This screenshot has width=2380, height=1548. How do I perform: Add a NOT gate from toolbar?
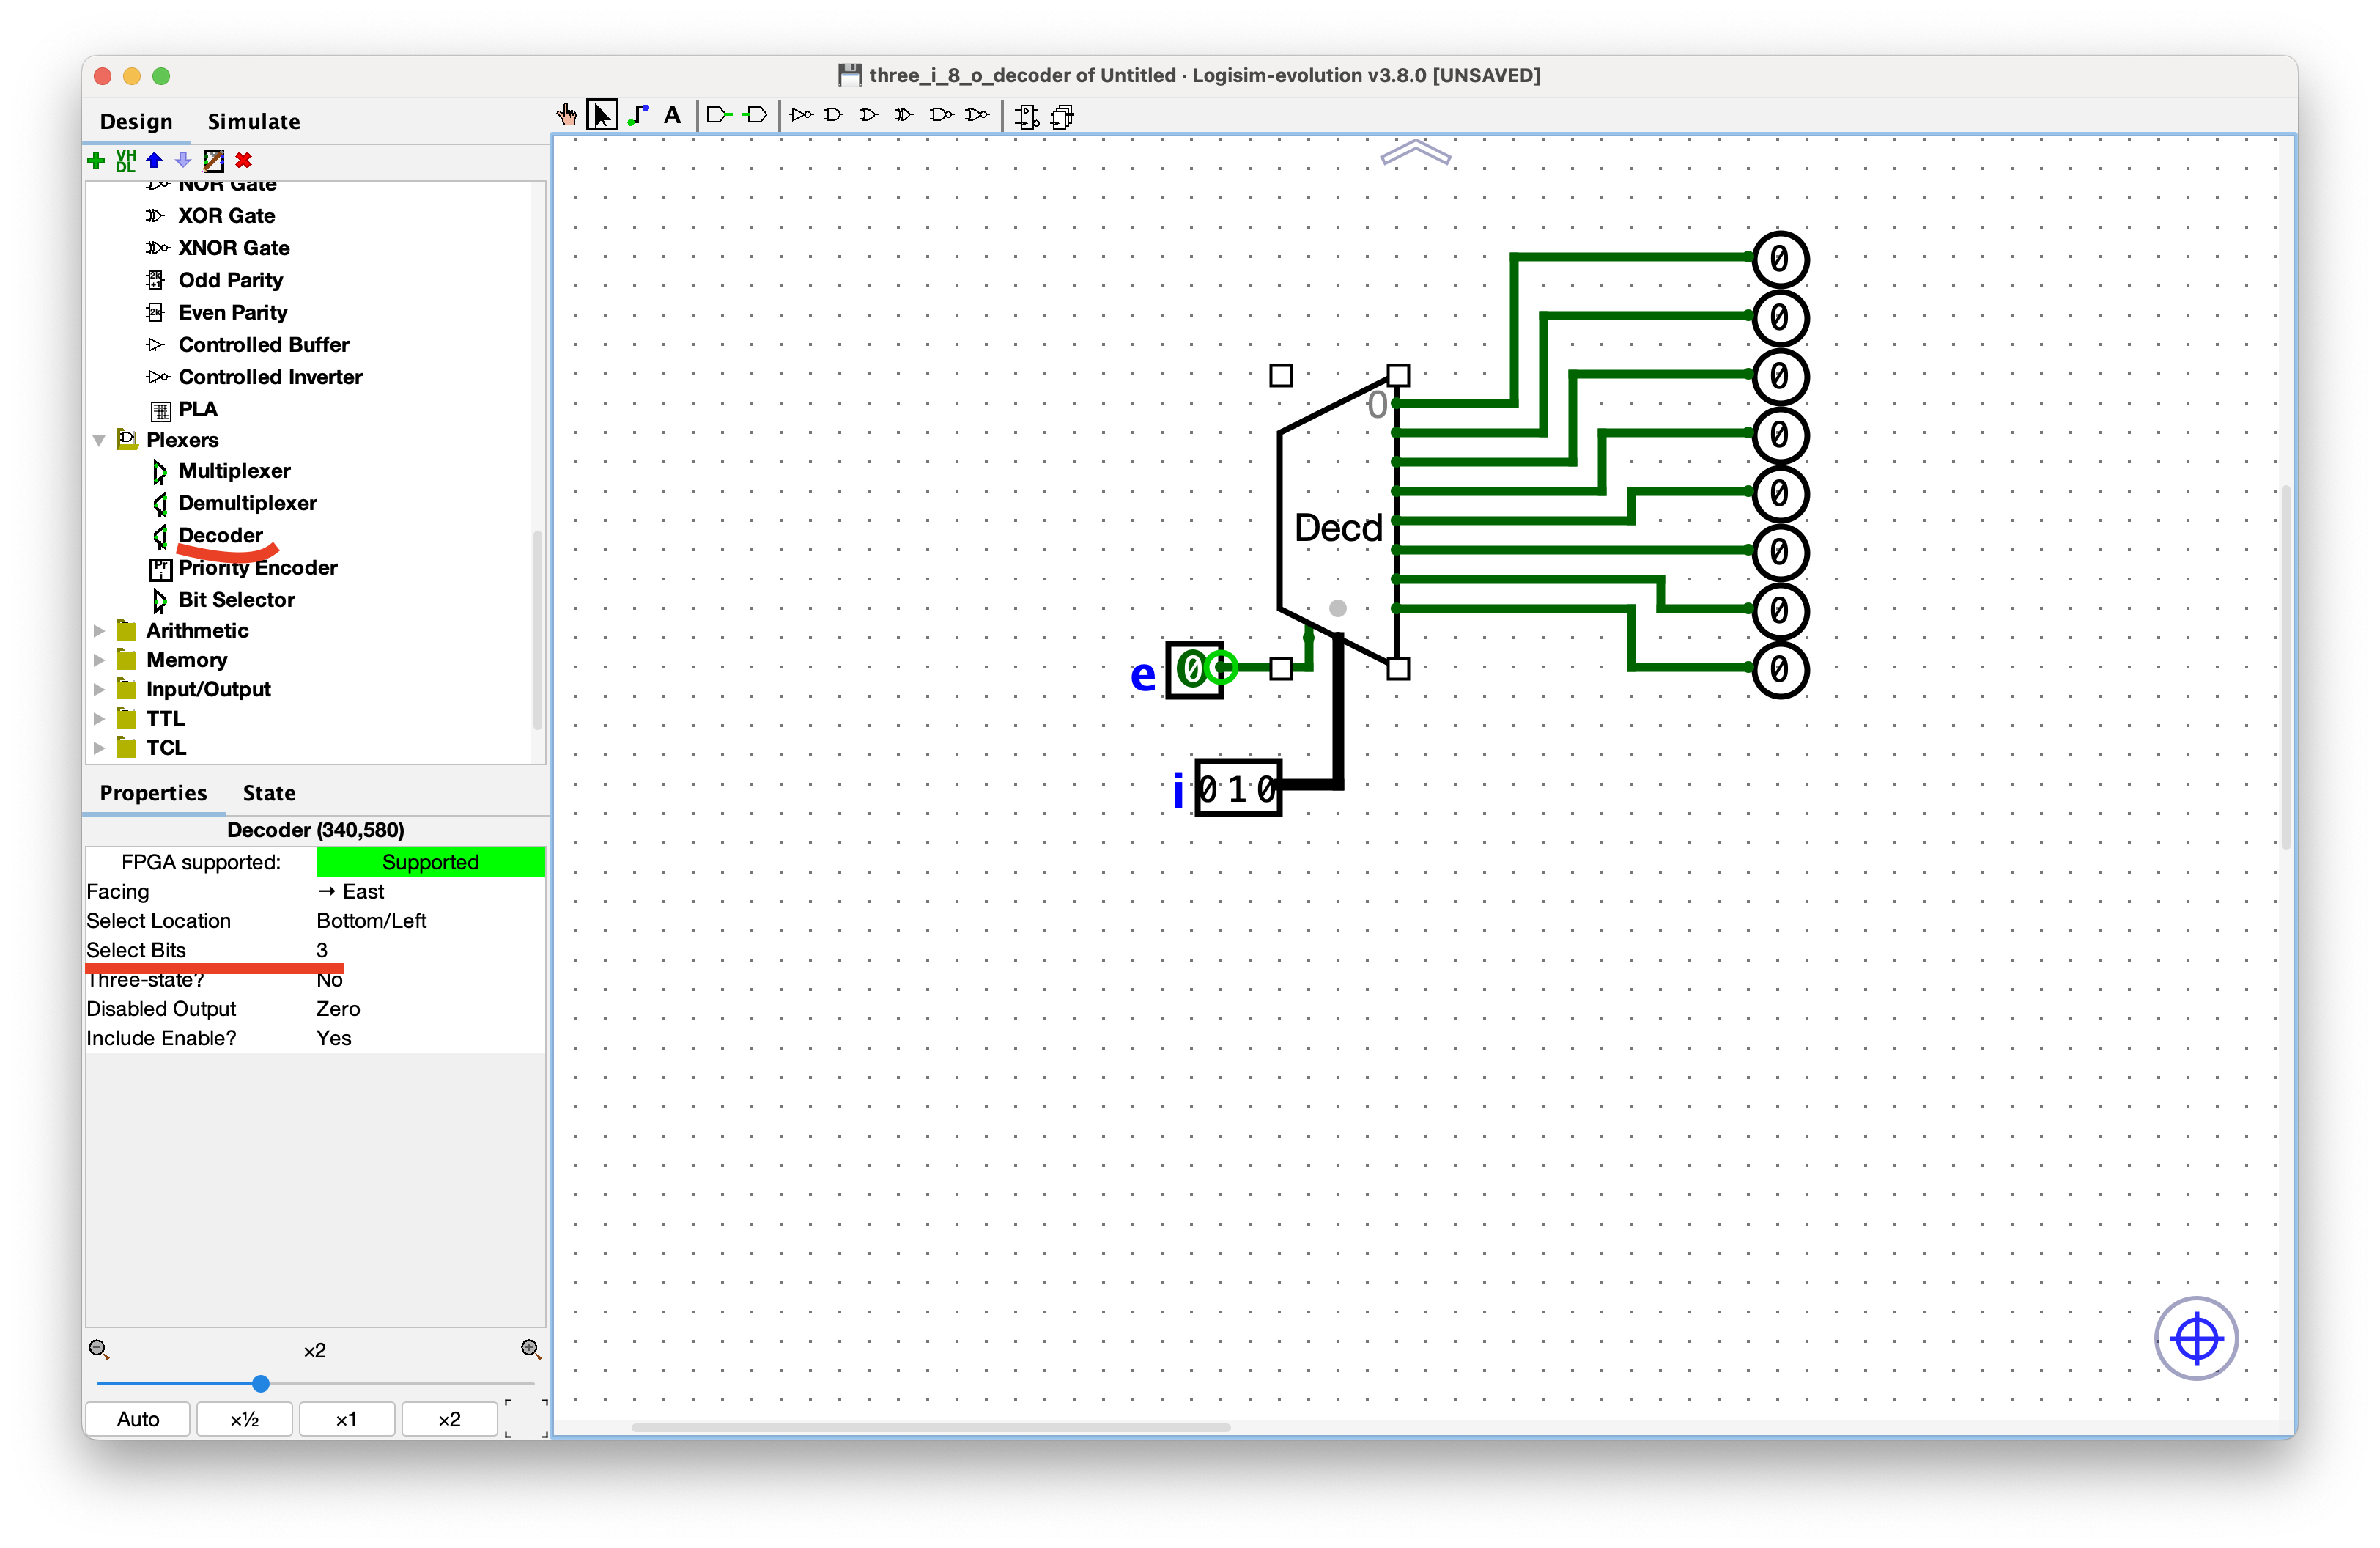point(801,115)
